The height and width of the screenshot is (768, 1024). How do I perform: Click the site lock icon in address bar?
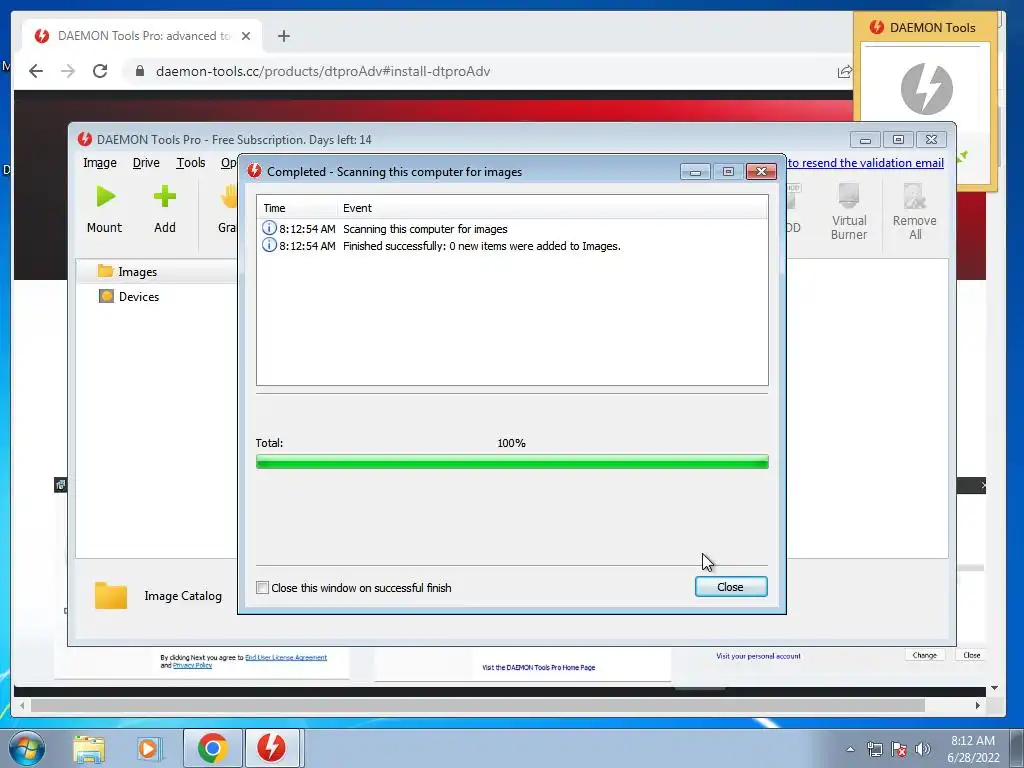tap(140, 71)
